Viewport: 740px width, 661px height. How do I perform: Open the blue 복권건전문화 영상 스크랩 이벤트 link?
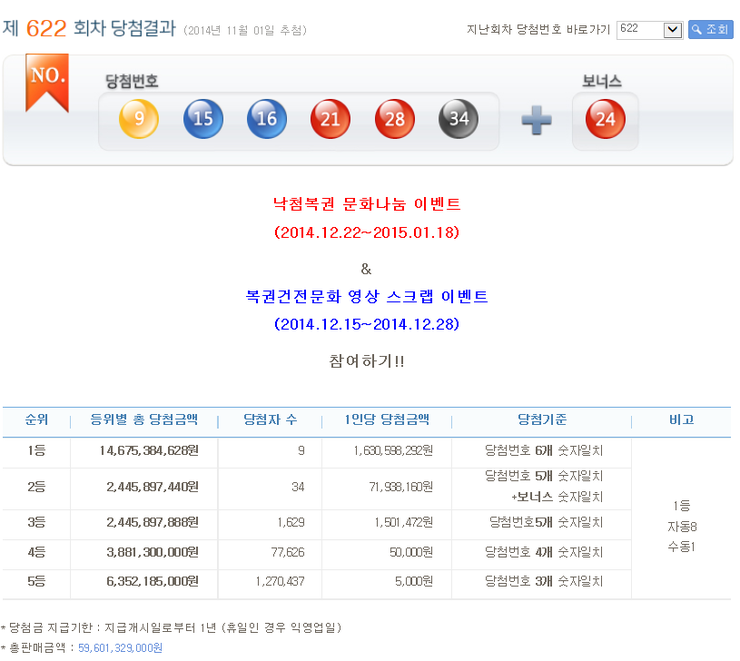367,296
